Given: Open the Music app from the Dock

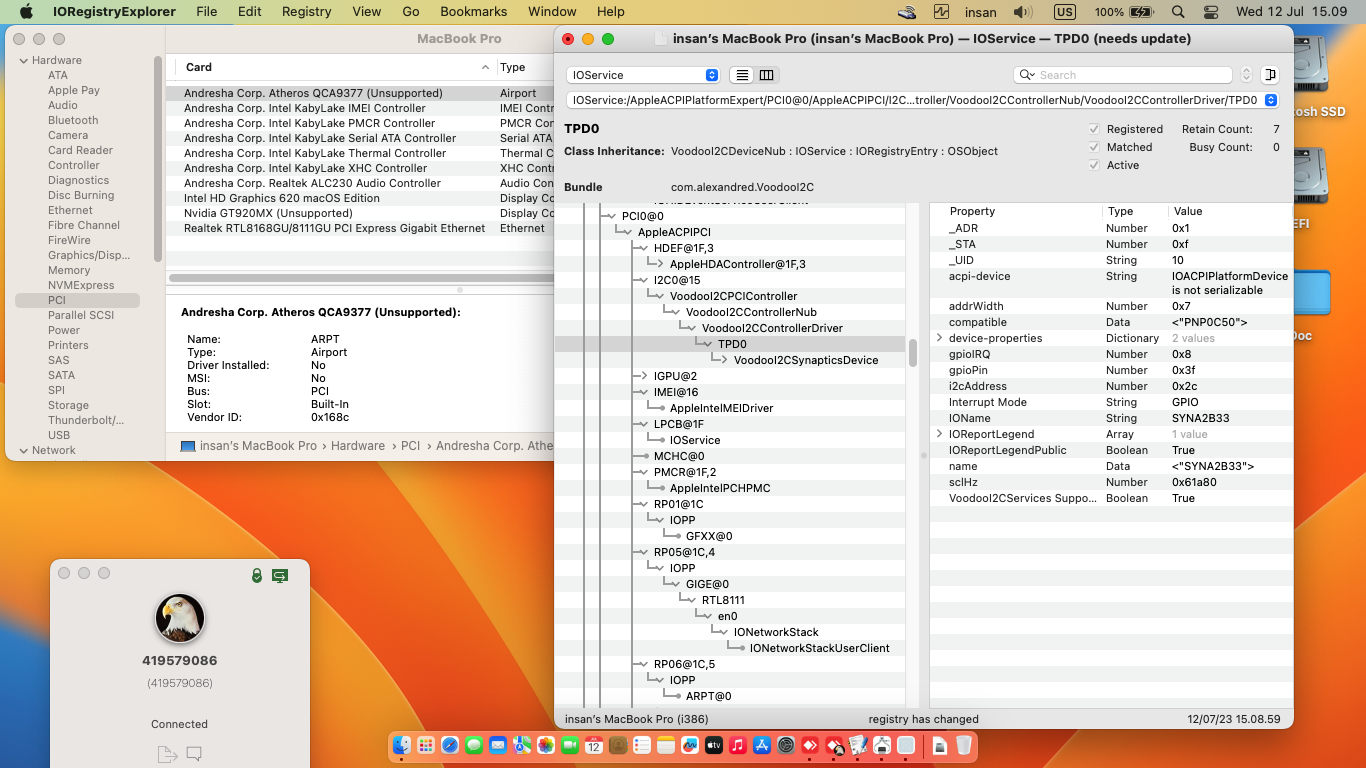Looking at the screenshot, I should [x=737, y=745].
